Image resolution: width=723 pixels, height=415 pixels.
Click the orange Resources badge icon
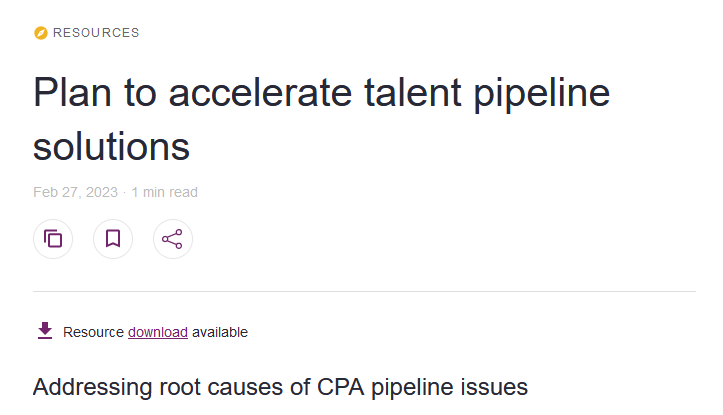point(40,33)
